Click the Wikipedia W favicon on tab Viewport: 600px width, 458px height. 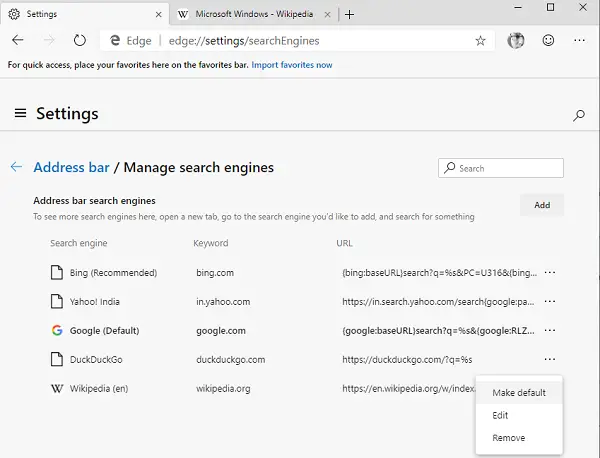183,14
